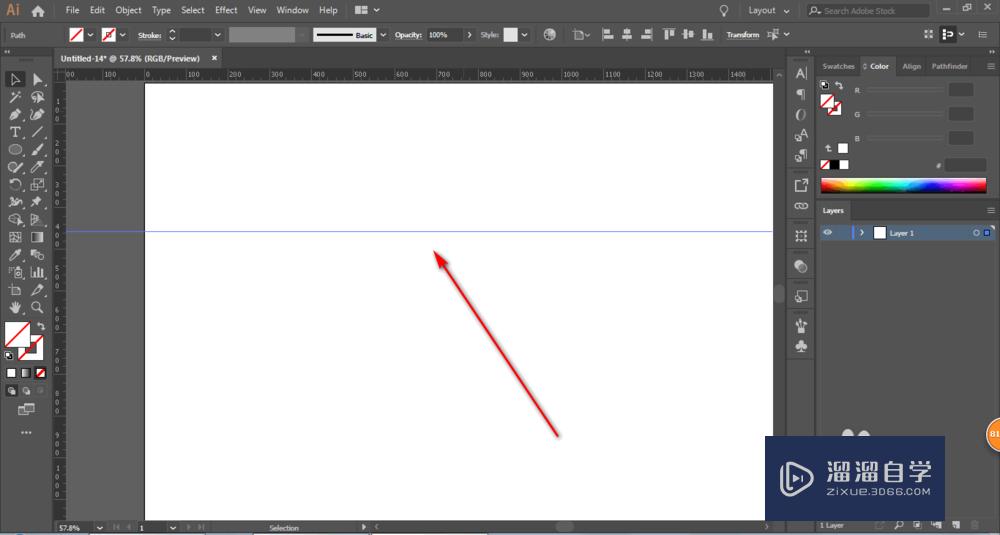Select the Zoom tool
Viewport: 1000px width, 535px height.
(38, 307)
